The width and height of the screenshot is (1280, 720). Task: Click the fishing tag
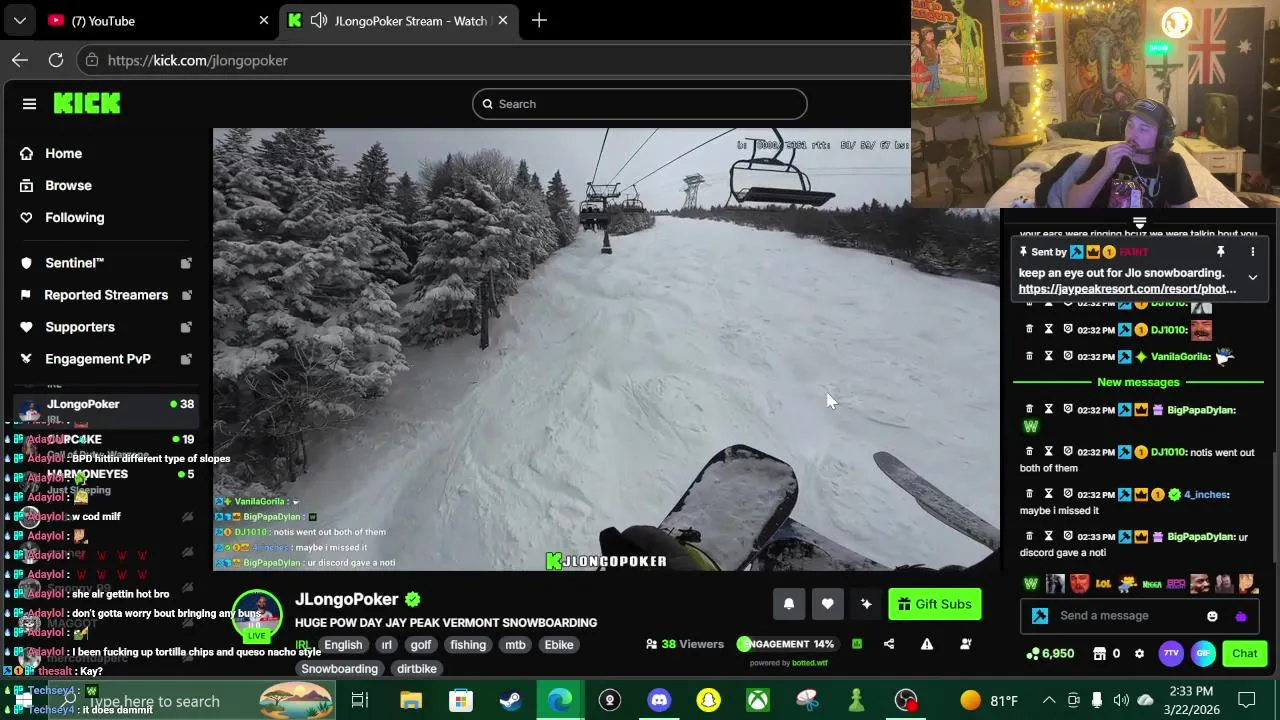[x=468, y=645]
